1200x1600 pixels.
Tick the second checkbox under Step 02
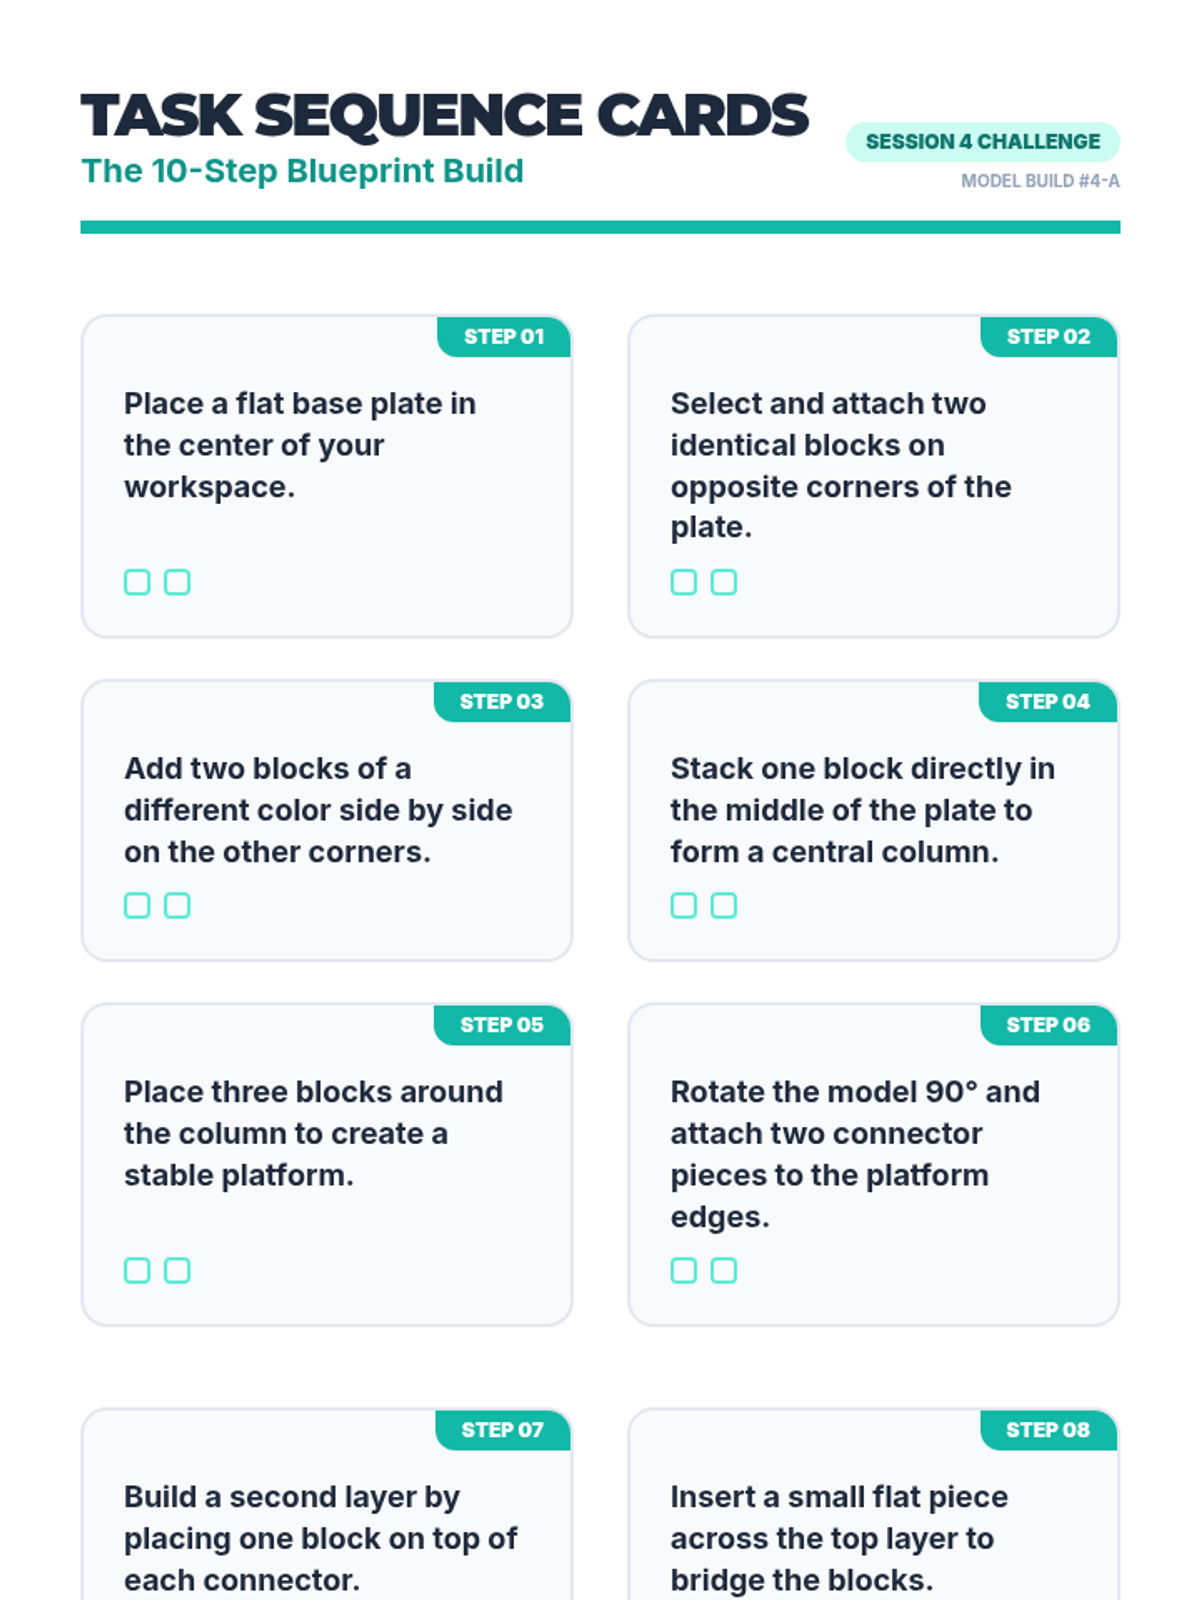[724, 582]
